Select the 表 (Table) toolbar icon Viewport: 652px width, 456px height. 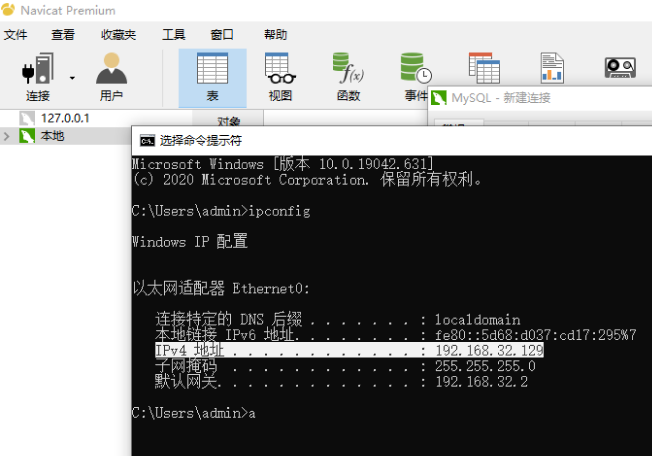(212, 69)
